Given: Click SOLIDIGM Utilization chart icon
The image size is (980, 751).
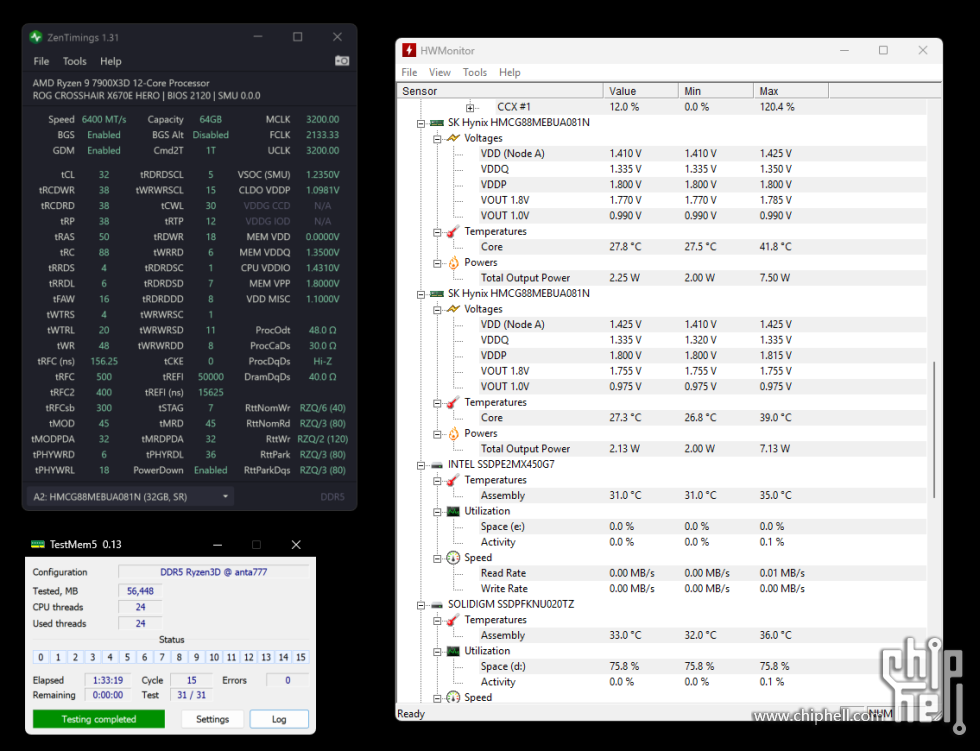Looking at the screenshot, I should [x=453, y=651].
